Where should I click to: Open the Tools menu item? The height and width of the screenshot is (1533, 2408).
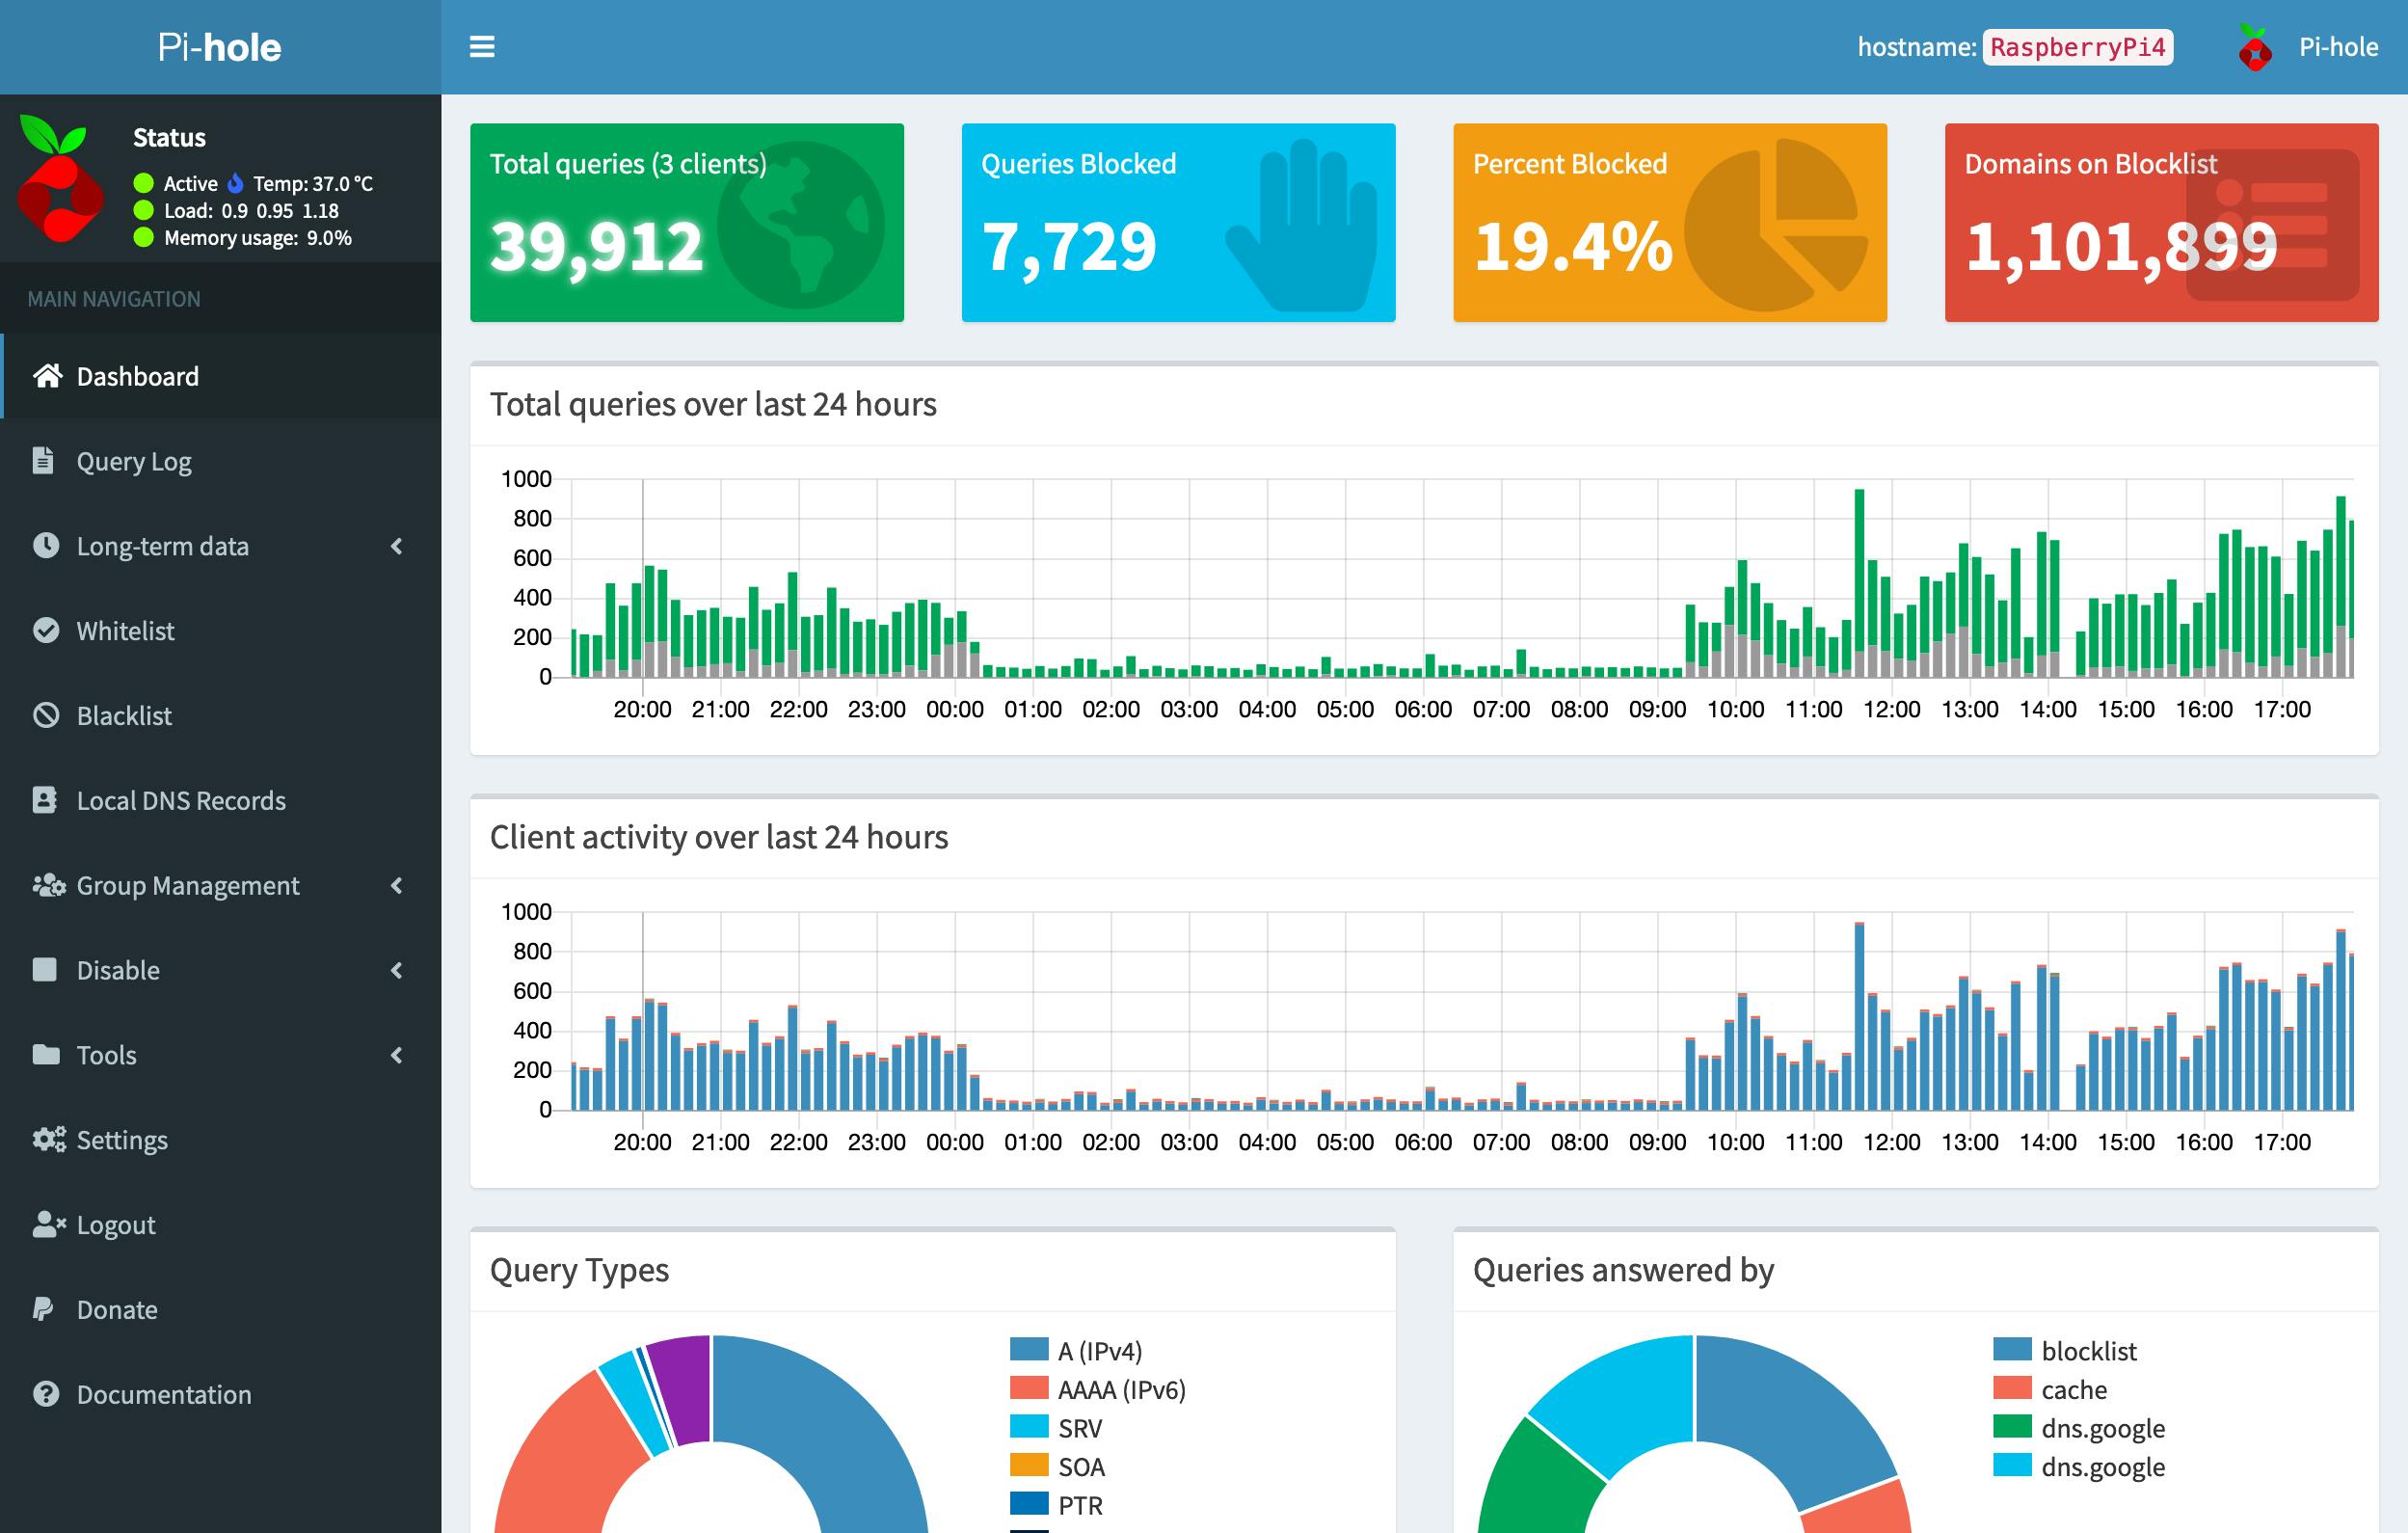tap(106, 1055)
